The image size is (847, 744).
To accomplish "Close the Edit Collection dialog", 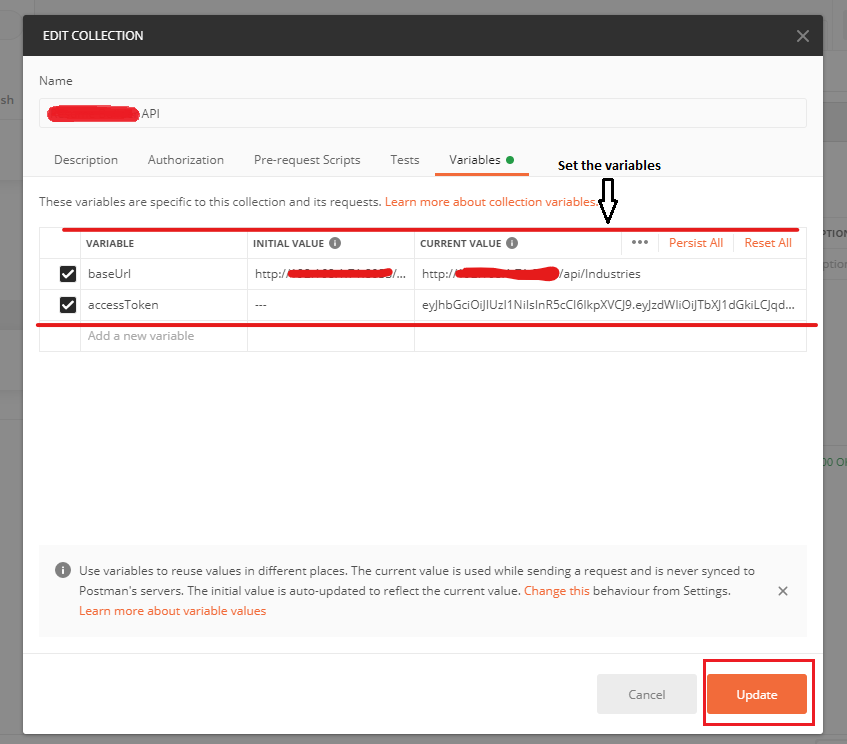I will coord(802,35).
